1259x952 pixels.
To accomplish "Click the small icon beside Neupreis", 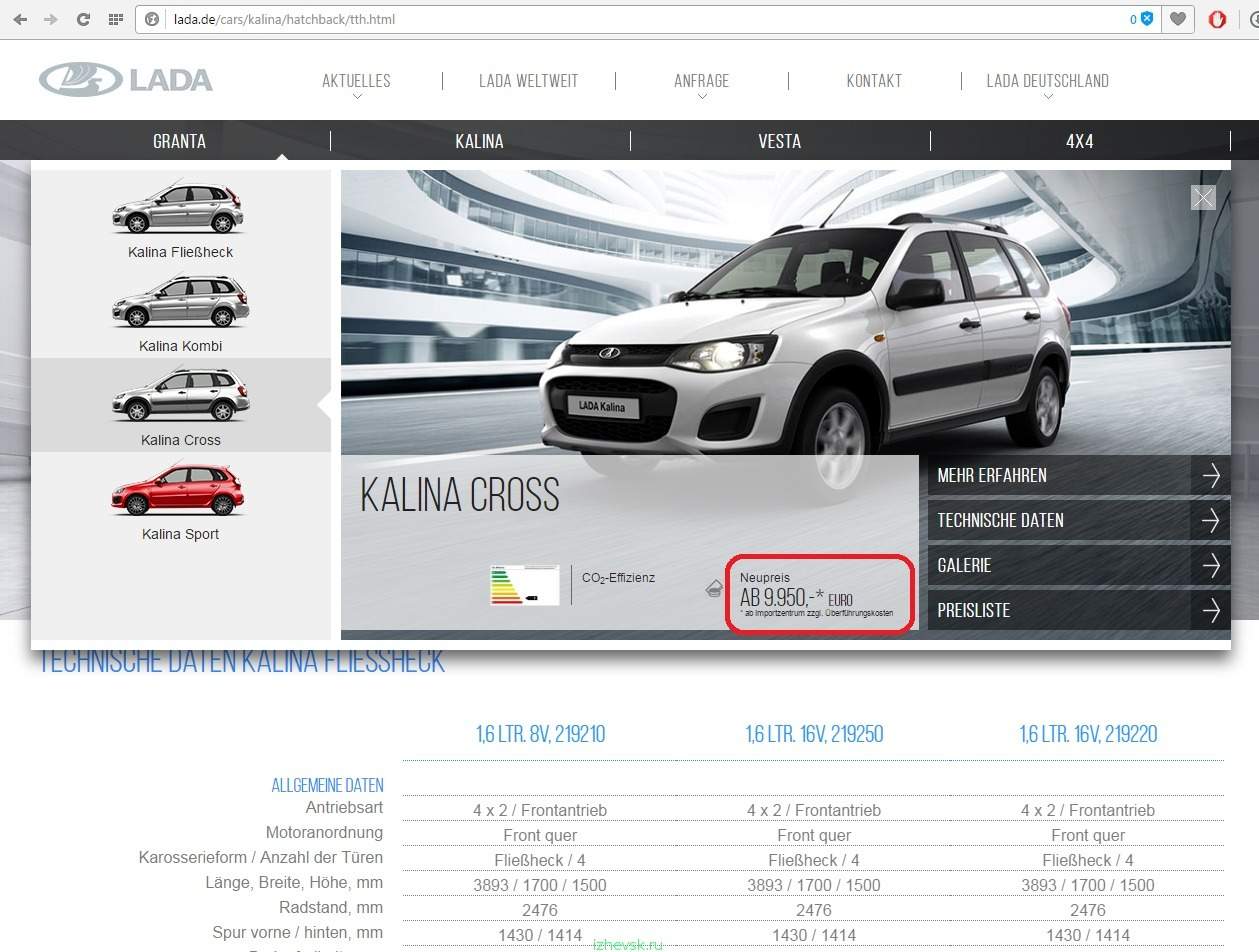I will 714,588.
